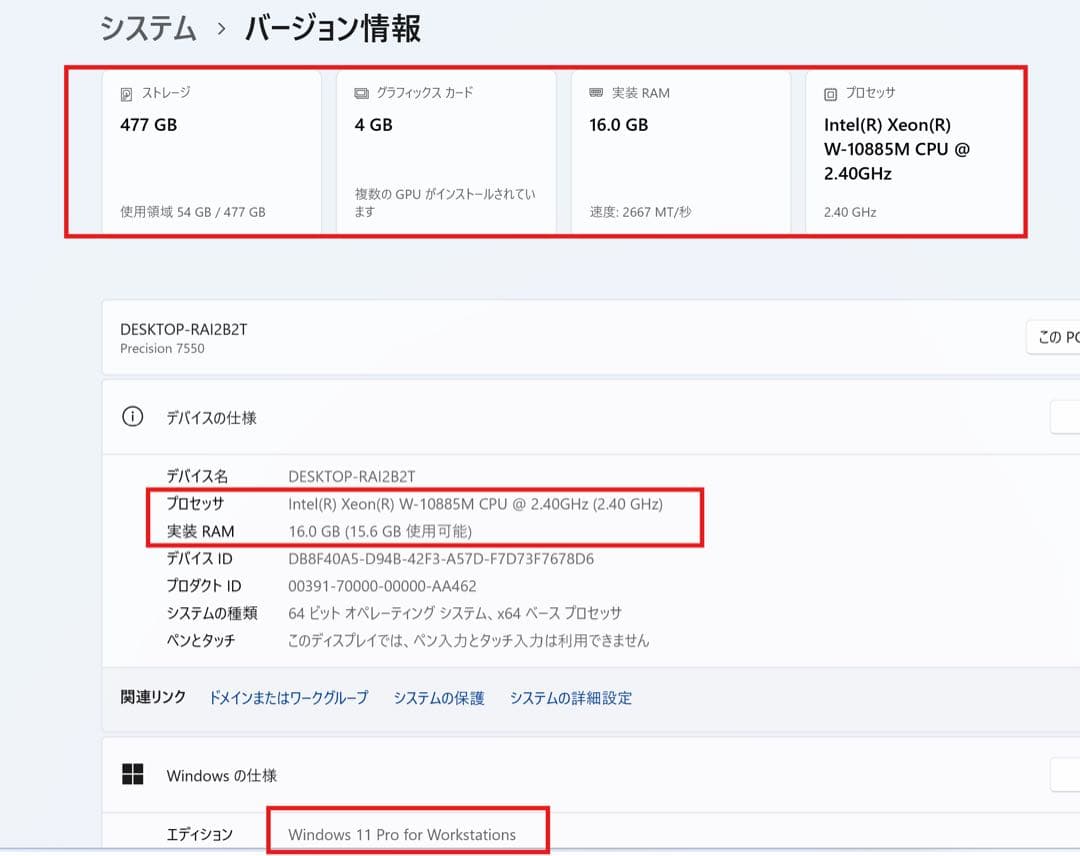1080x856 pixels.
Task: Click the この PC の名前を変更 button
Action: [1058, 337]
